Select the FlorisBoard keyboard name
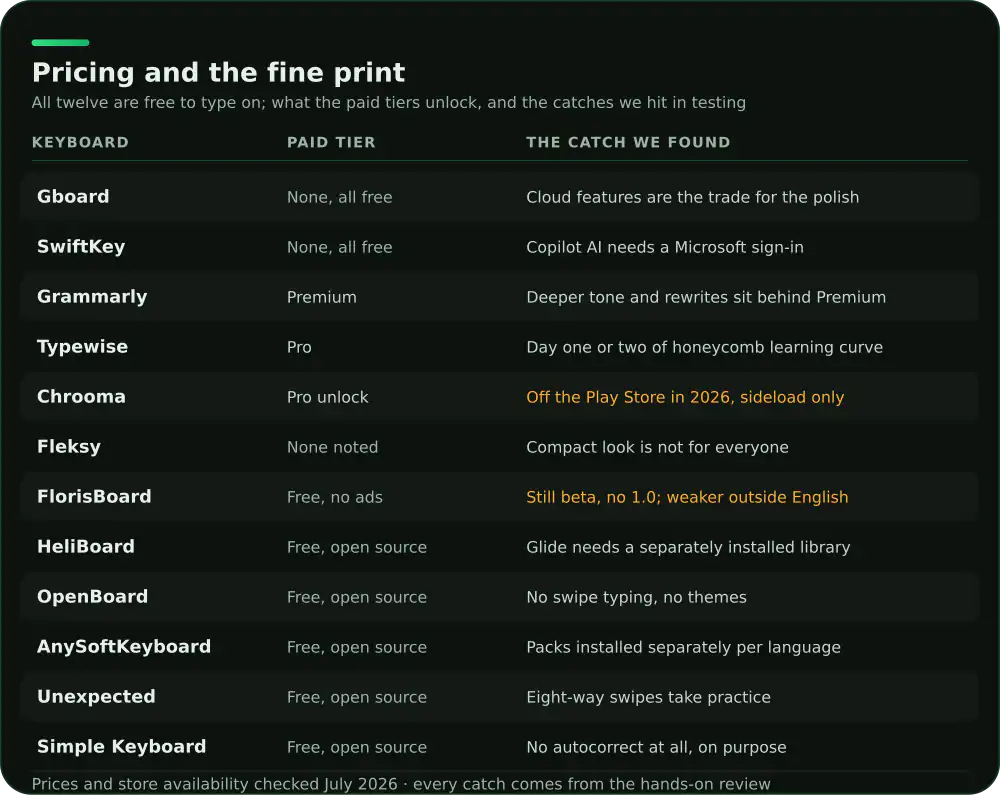Screen dimensions: 1000x795 [x=94, y=497]
